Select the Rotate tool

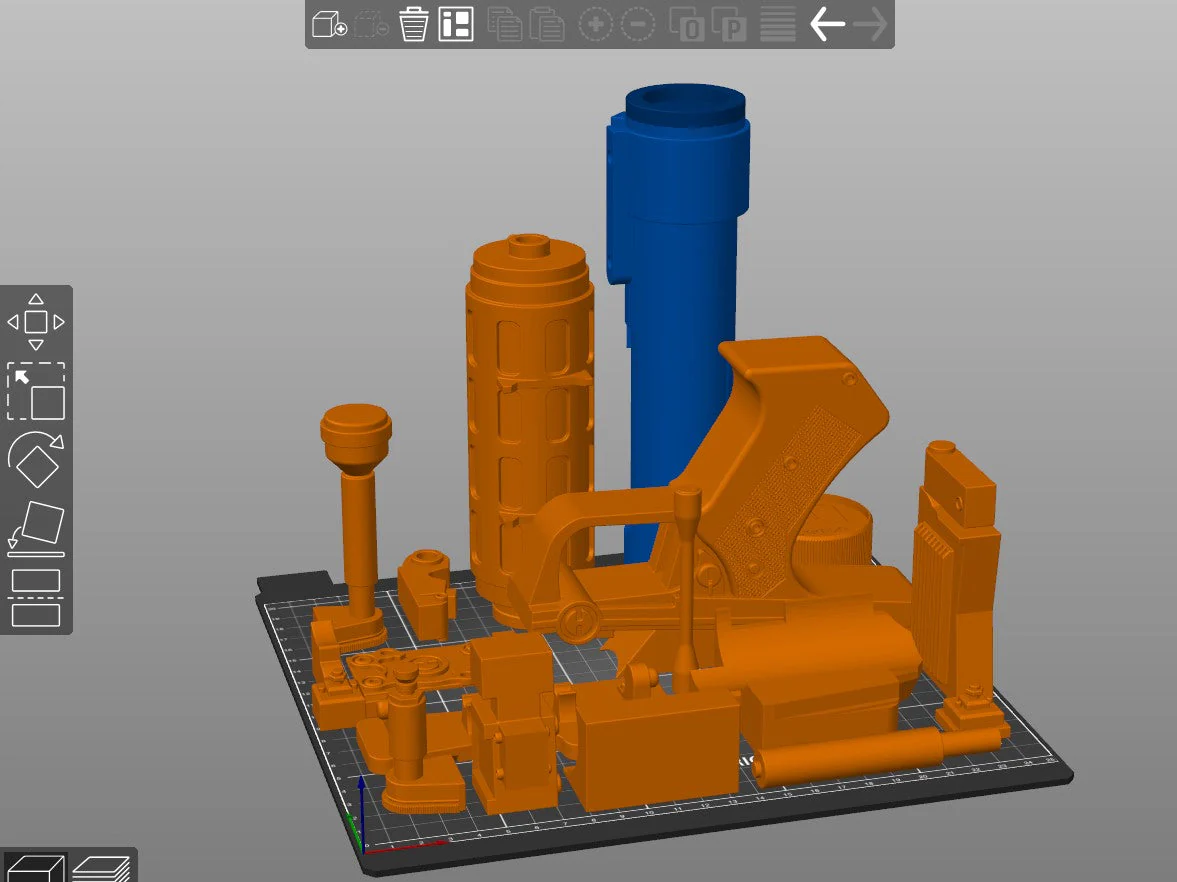point(36,459)
